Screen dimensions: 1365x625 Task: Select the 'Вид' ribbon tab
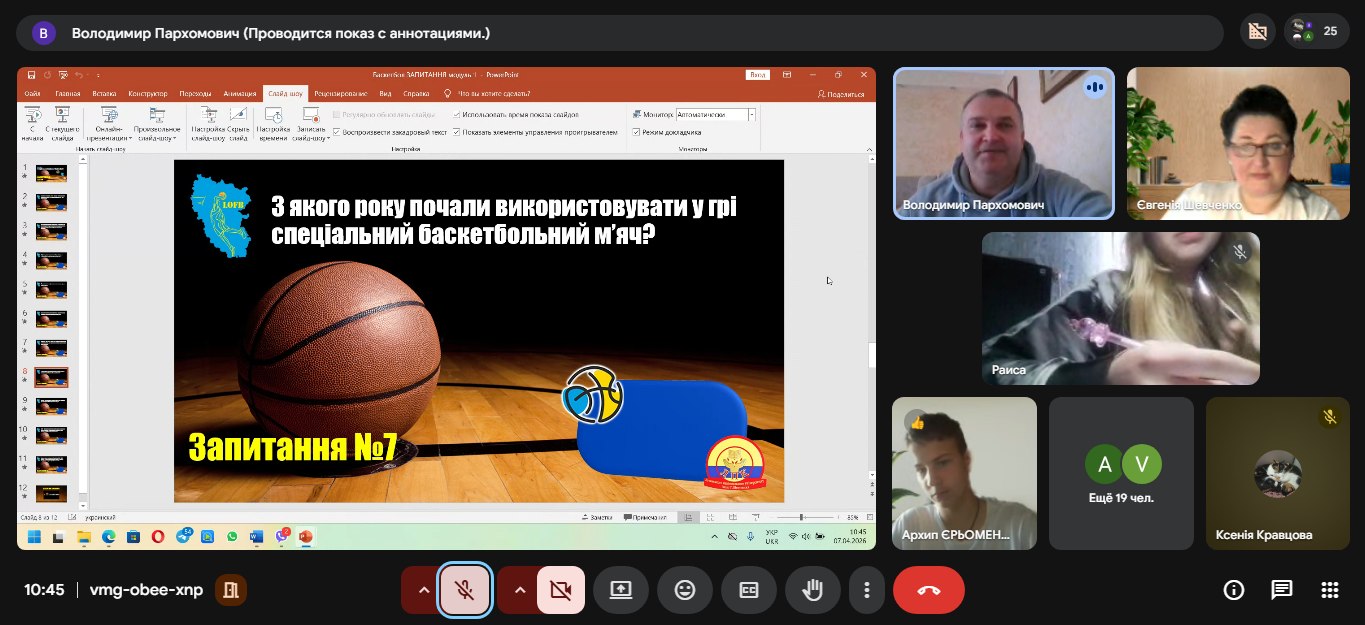point(385,93)
